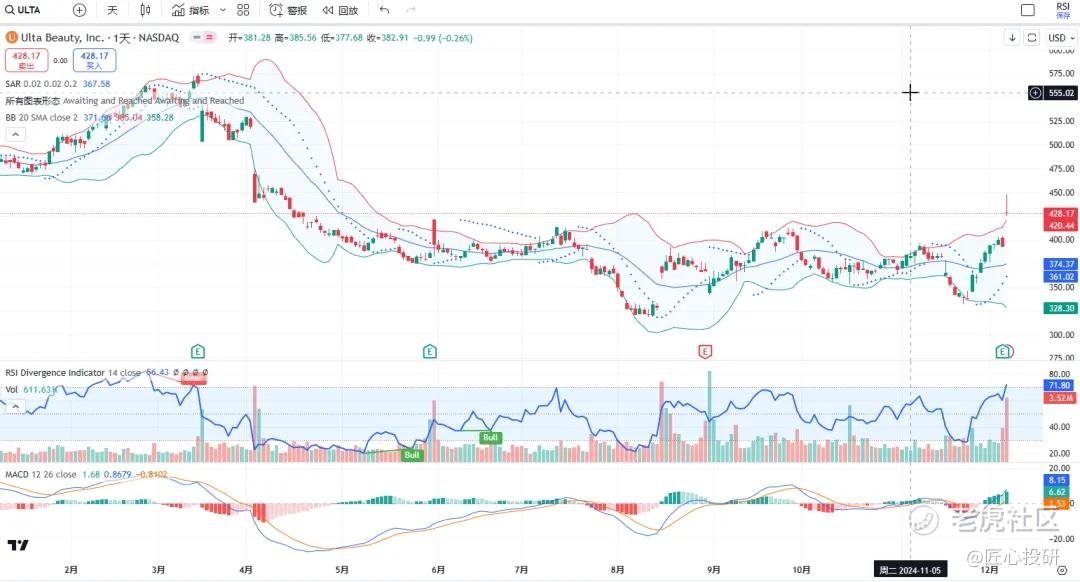Click the 2月 time axis label
The height and width of the screenshot is (582, 1080).
(71, 570)
